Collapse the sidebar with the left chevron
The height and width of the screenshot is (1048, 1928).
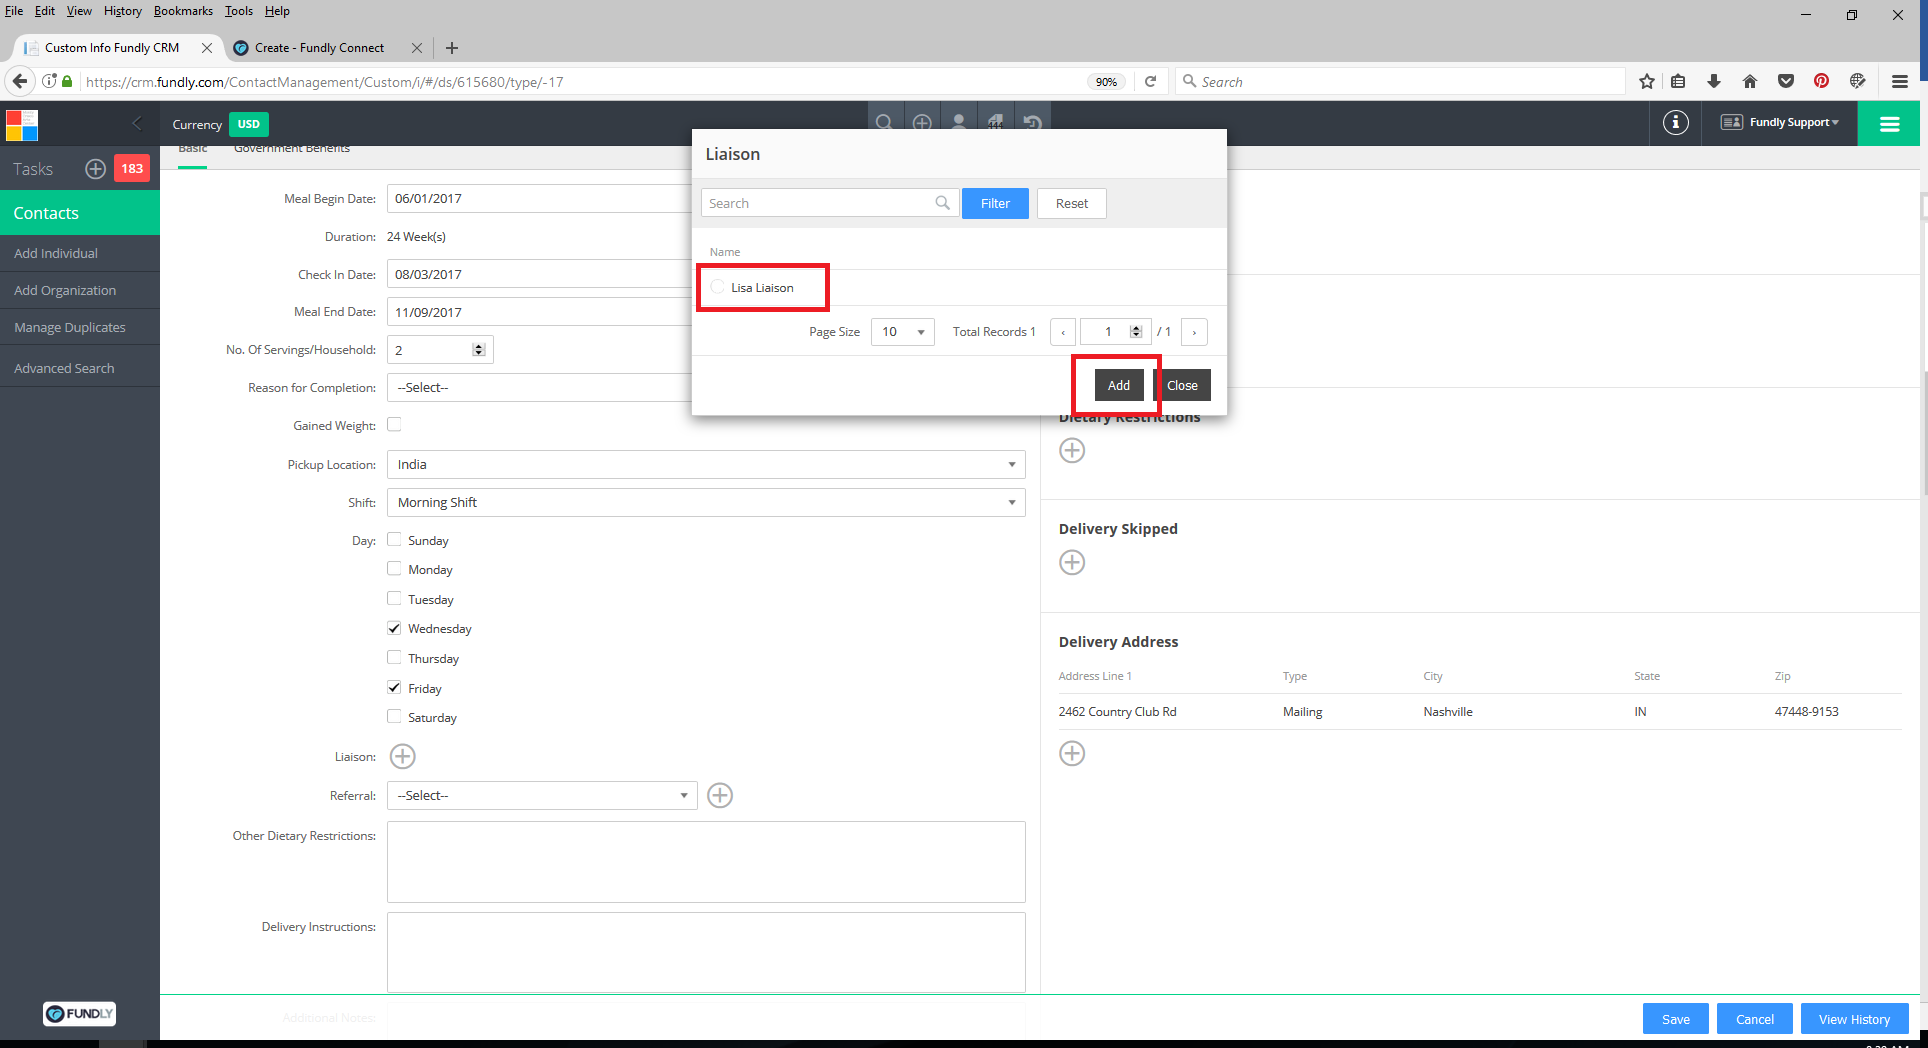(137, 123)
